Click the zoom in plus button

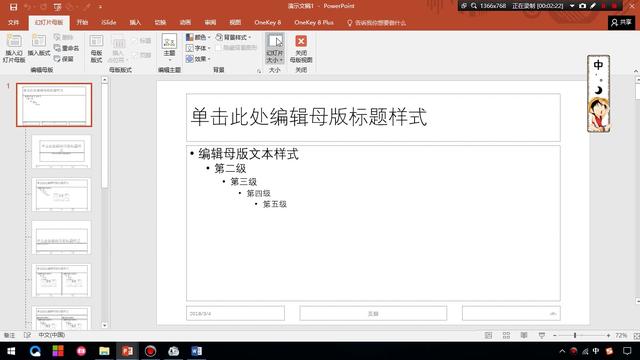[608, 336]
